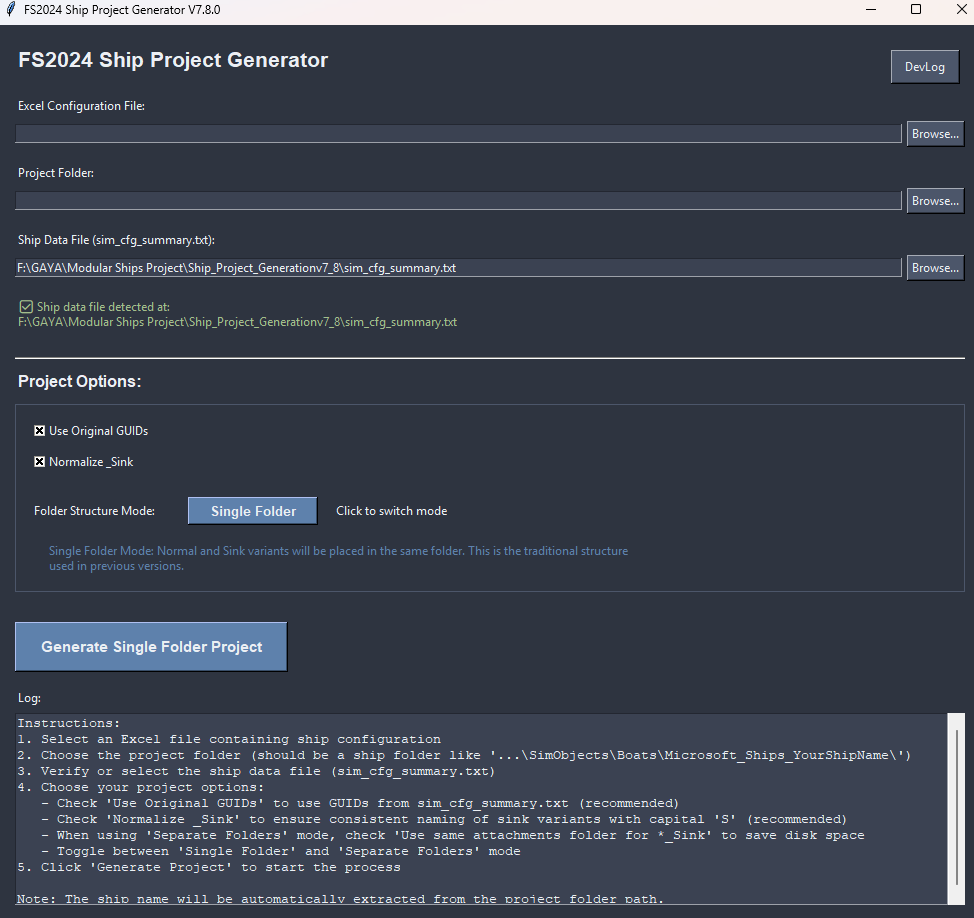Browse for the sim_cfg_summary.txt ship data file

coord(934,268)
